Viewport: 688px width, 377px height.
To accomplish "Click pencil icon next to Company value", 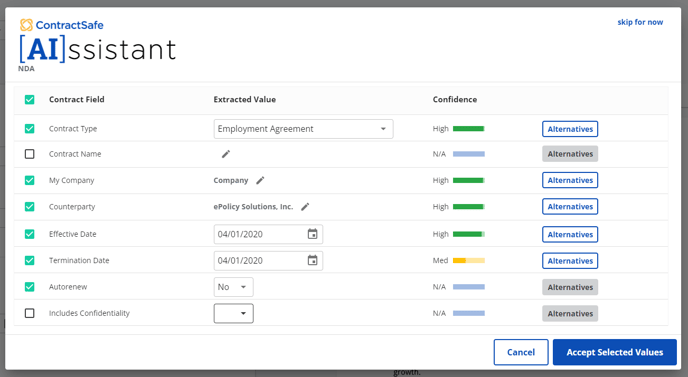I will pos(260,180).
